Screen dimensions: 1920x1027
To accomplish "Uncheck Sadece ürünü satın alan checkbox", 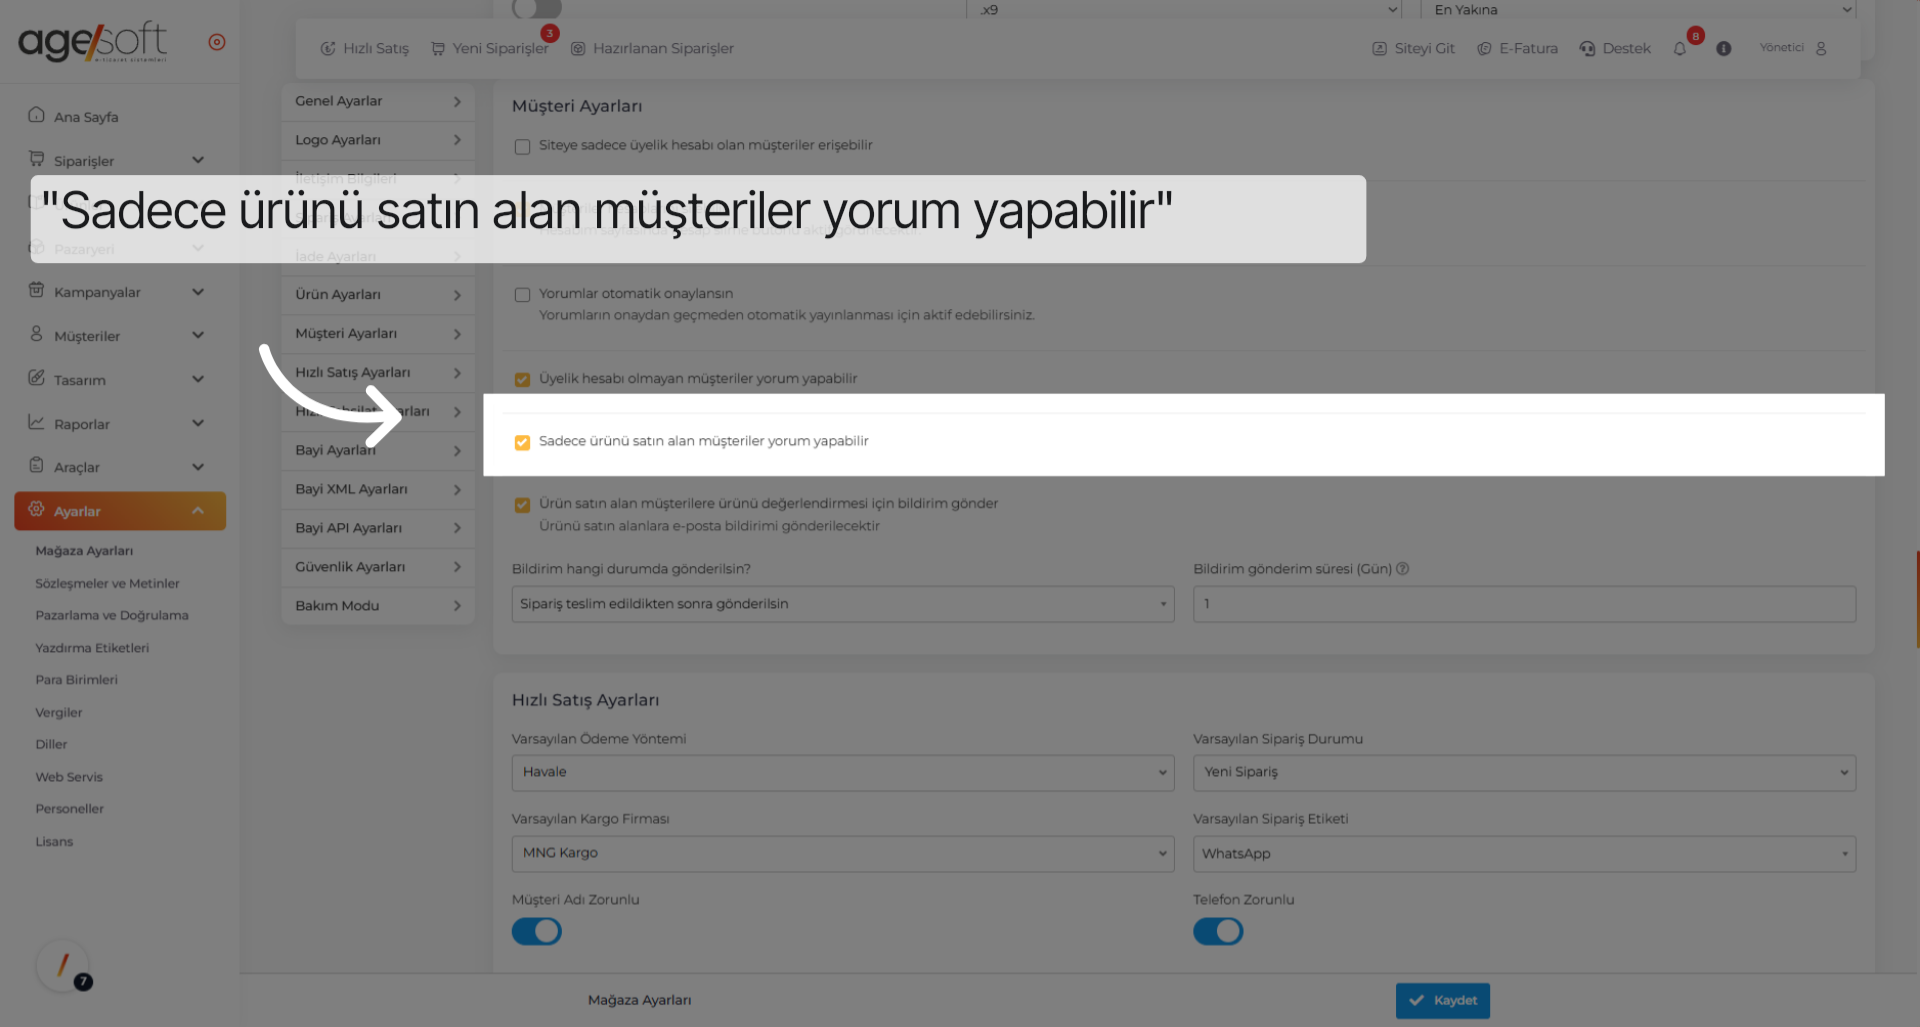I will pos(522,442).
